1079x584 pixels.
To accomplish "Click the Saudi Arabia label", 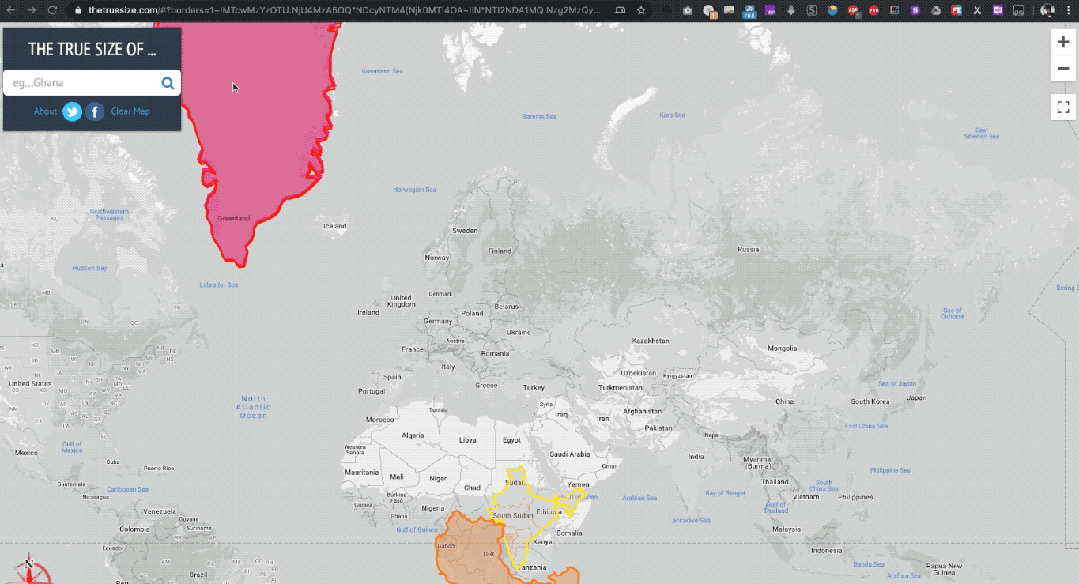I will (570, 454).
